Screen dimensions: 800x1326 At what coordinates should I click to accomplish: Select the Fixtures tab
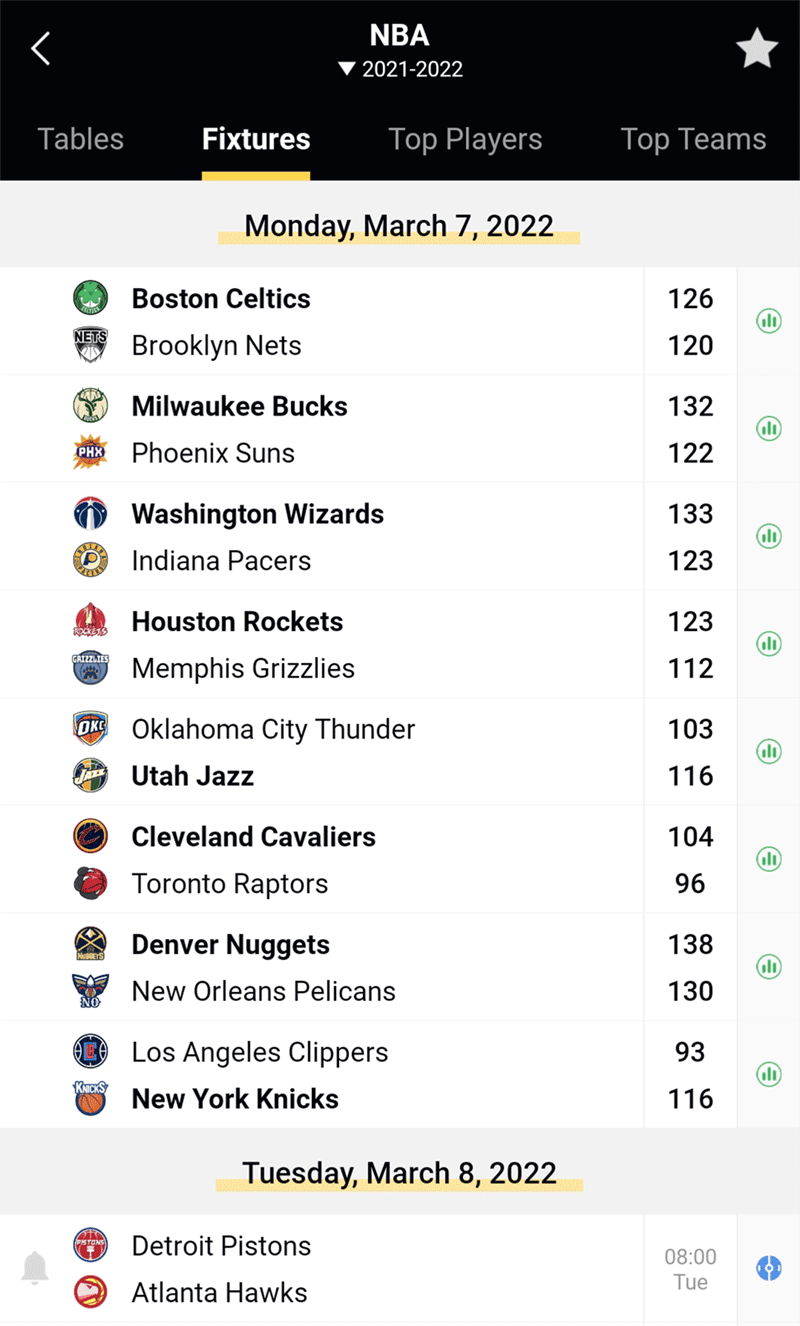[x=256, y=139]
